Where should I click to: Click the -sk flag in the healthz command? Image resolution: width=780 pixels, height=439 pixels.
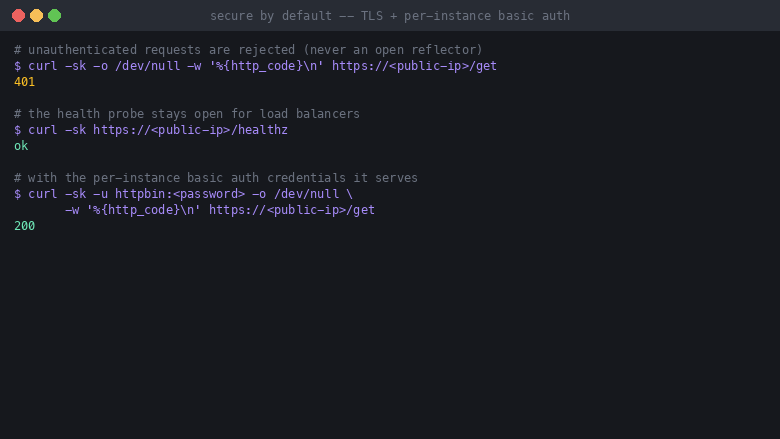75,130
